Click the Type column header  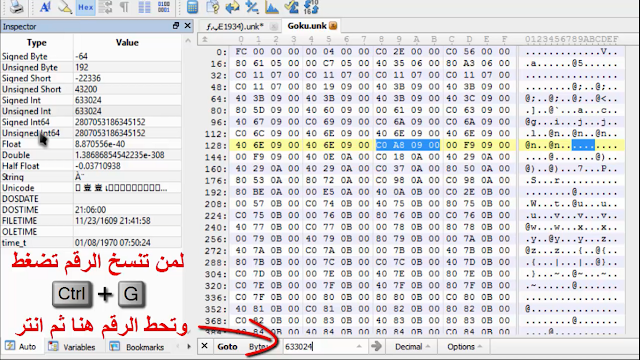pyautogui.click(x=37, y=42)
